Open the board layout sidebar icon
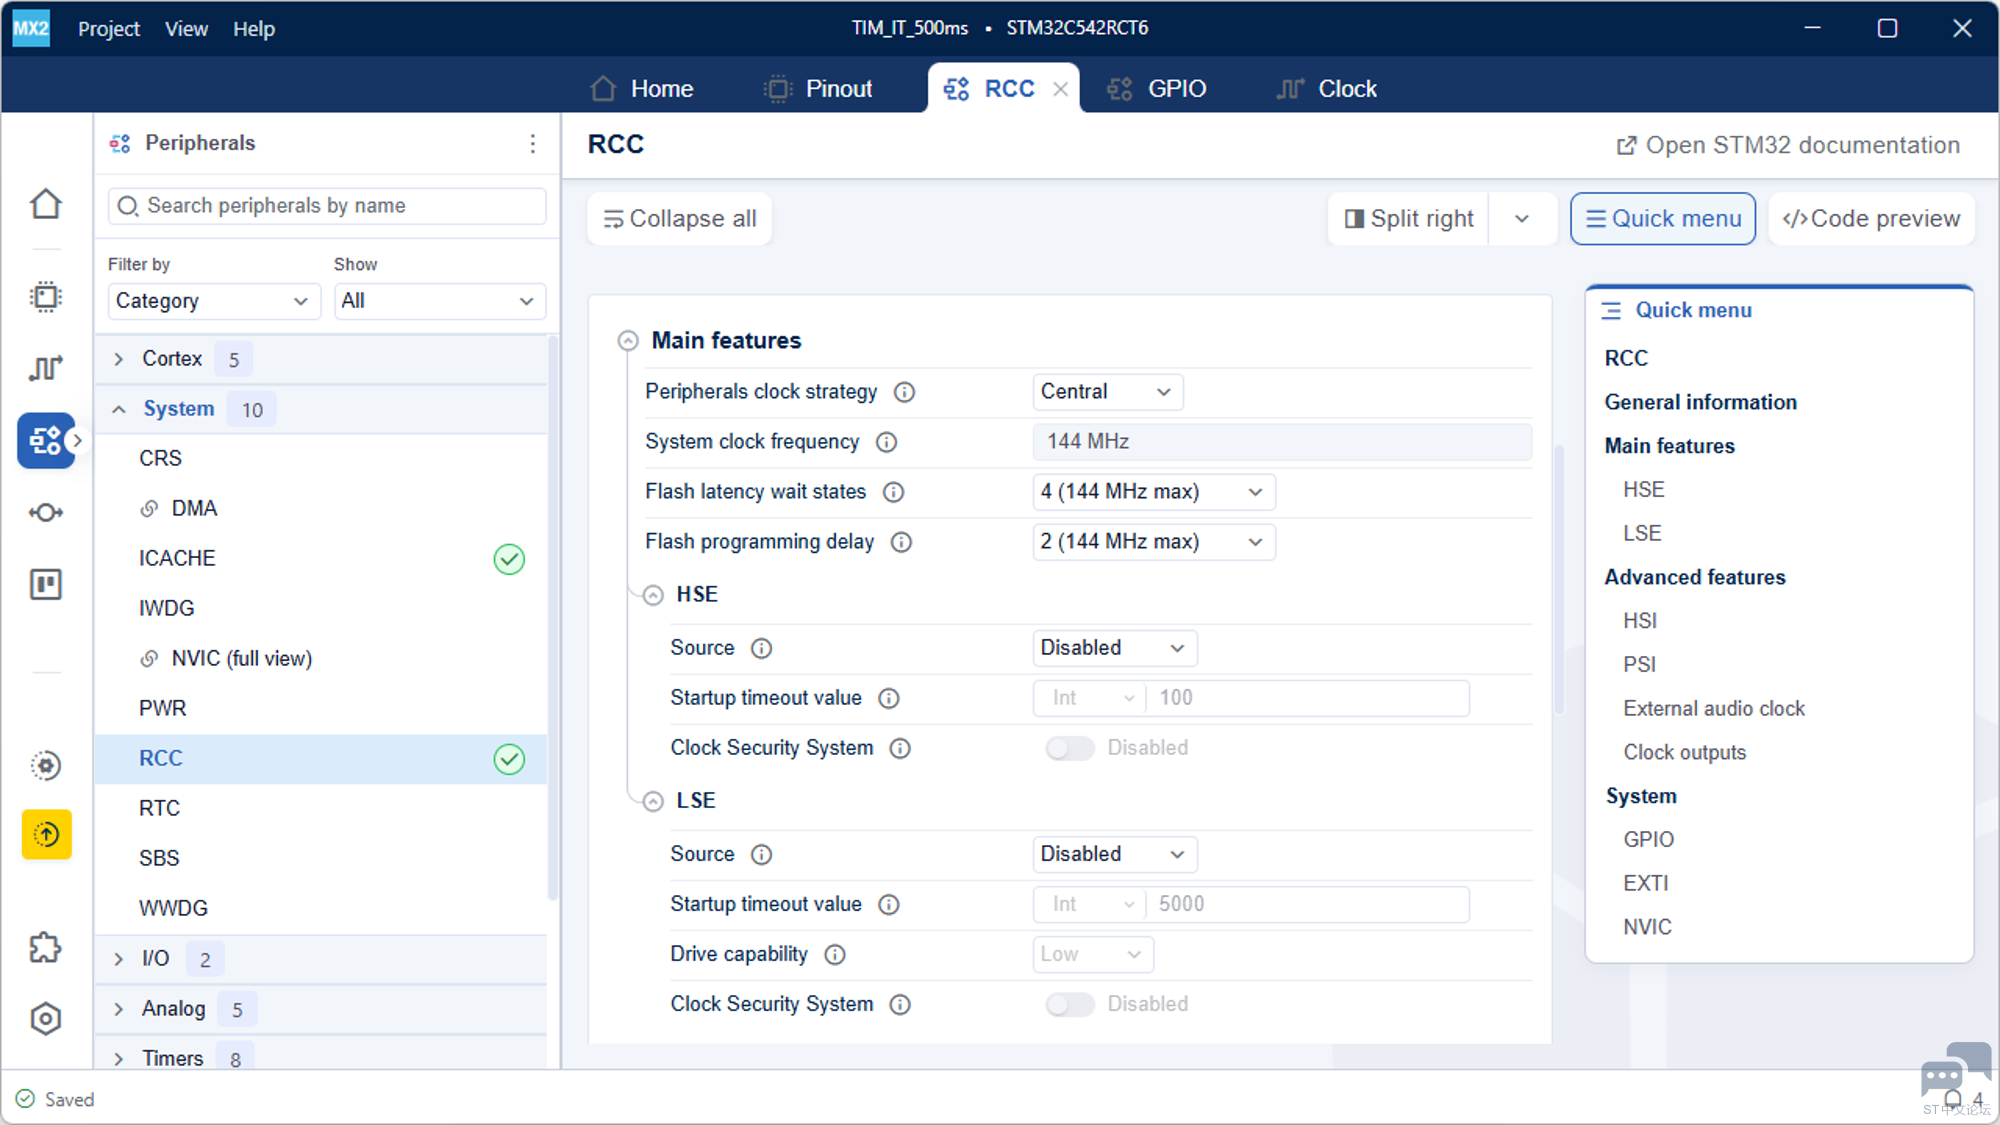 [x=46, y=584]
